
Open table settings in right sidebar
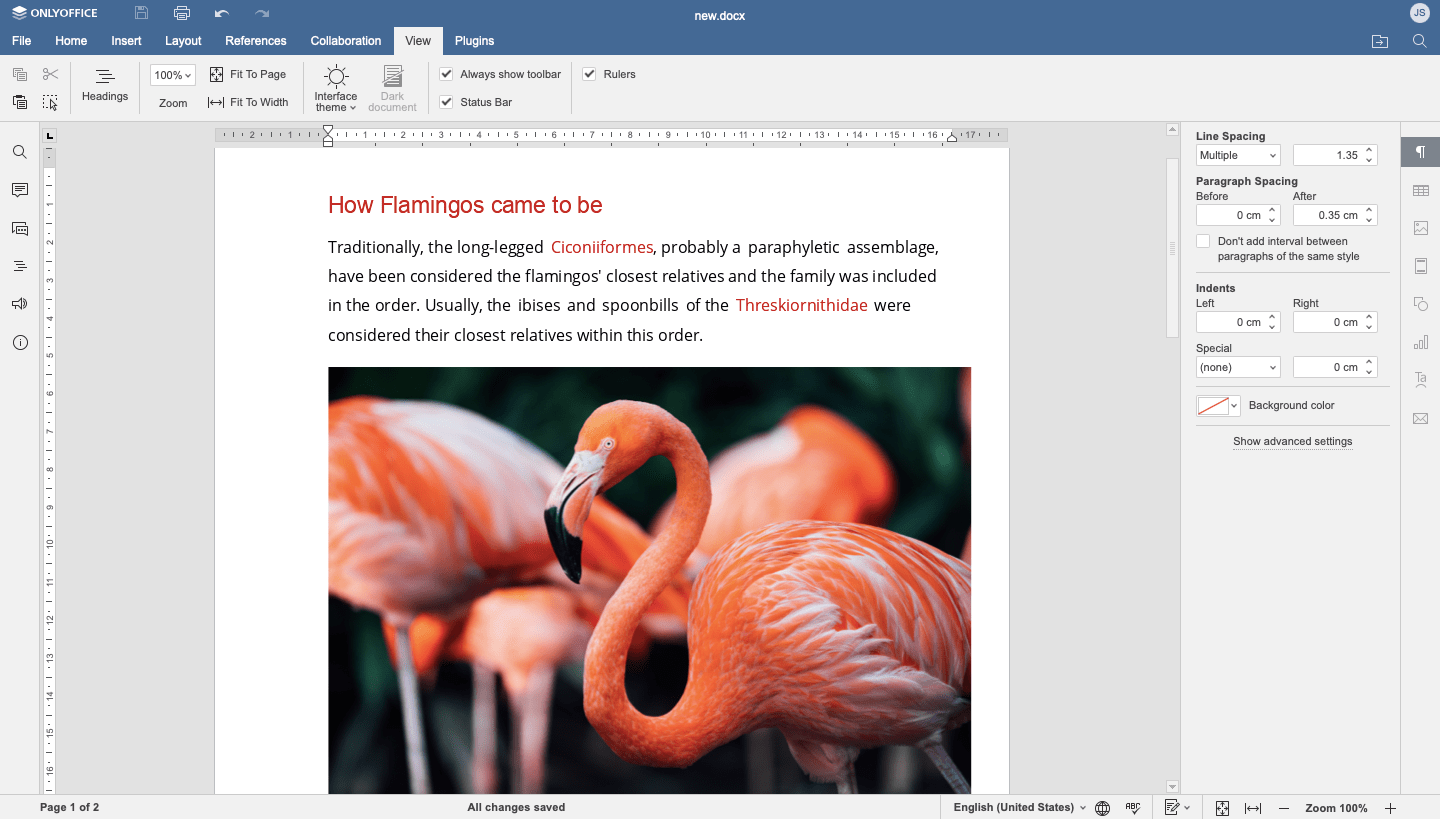(x=1421, y=190)
